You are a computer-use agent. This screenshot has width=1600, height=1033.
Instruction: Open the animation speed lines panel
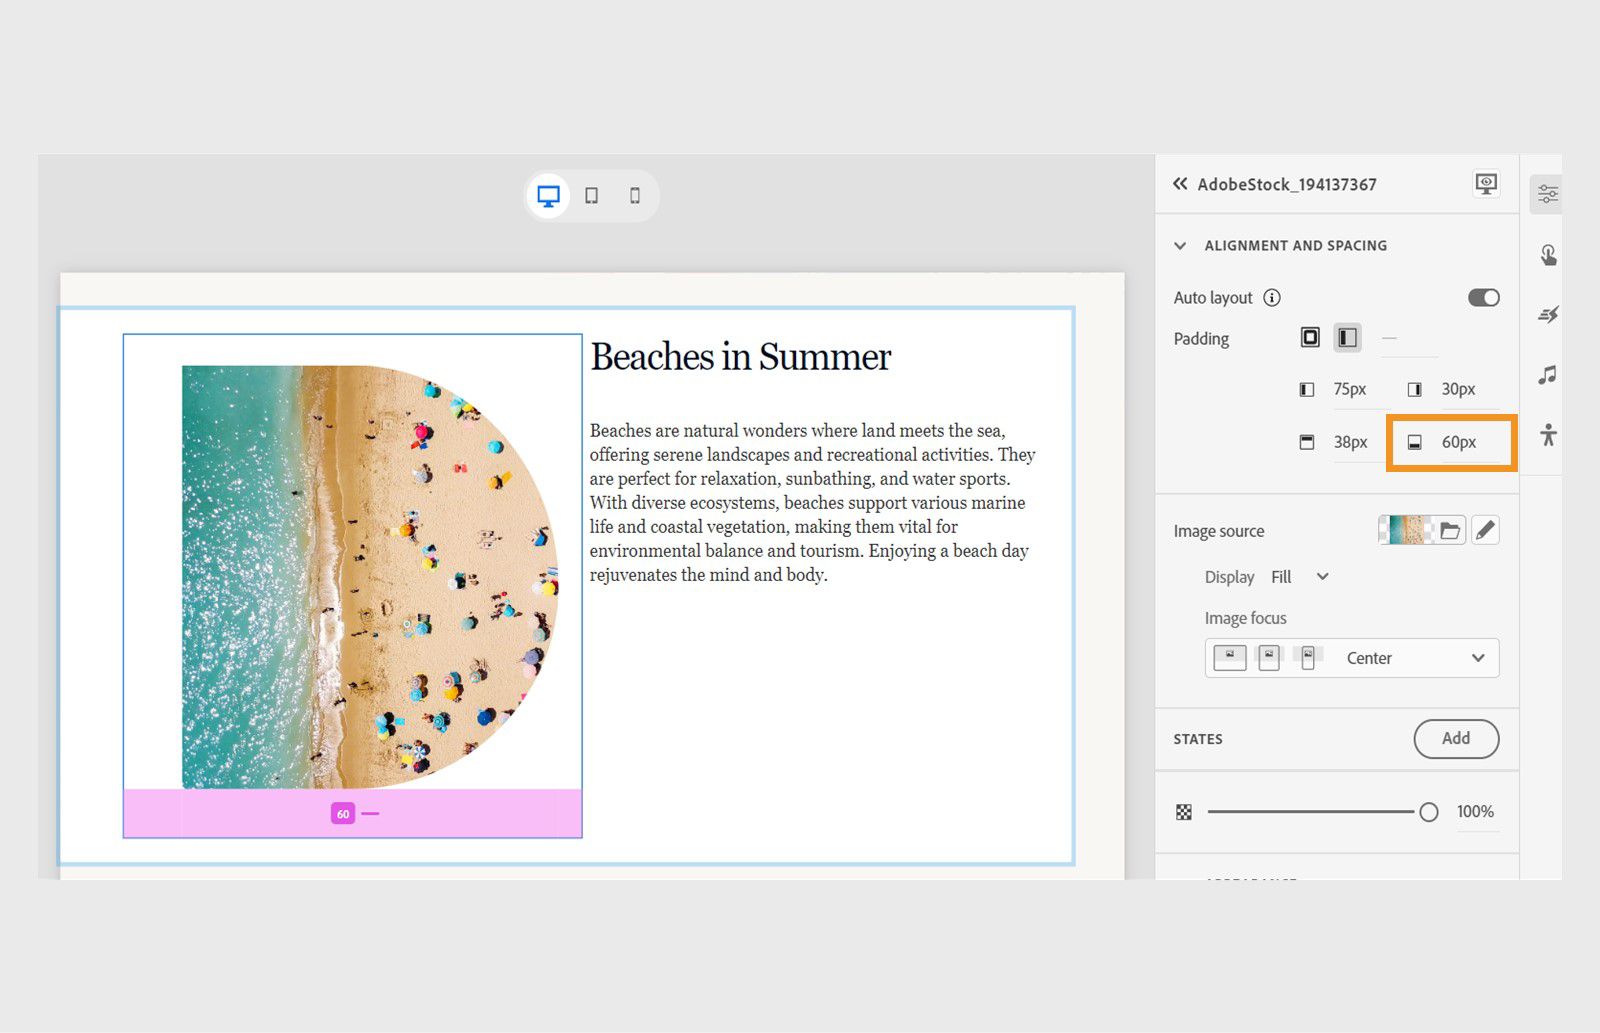pos(1548,315)
